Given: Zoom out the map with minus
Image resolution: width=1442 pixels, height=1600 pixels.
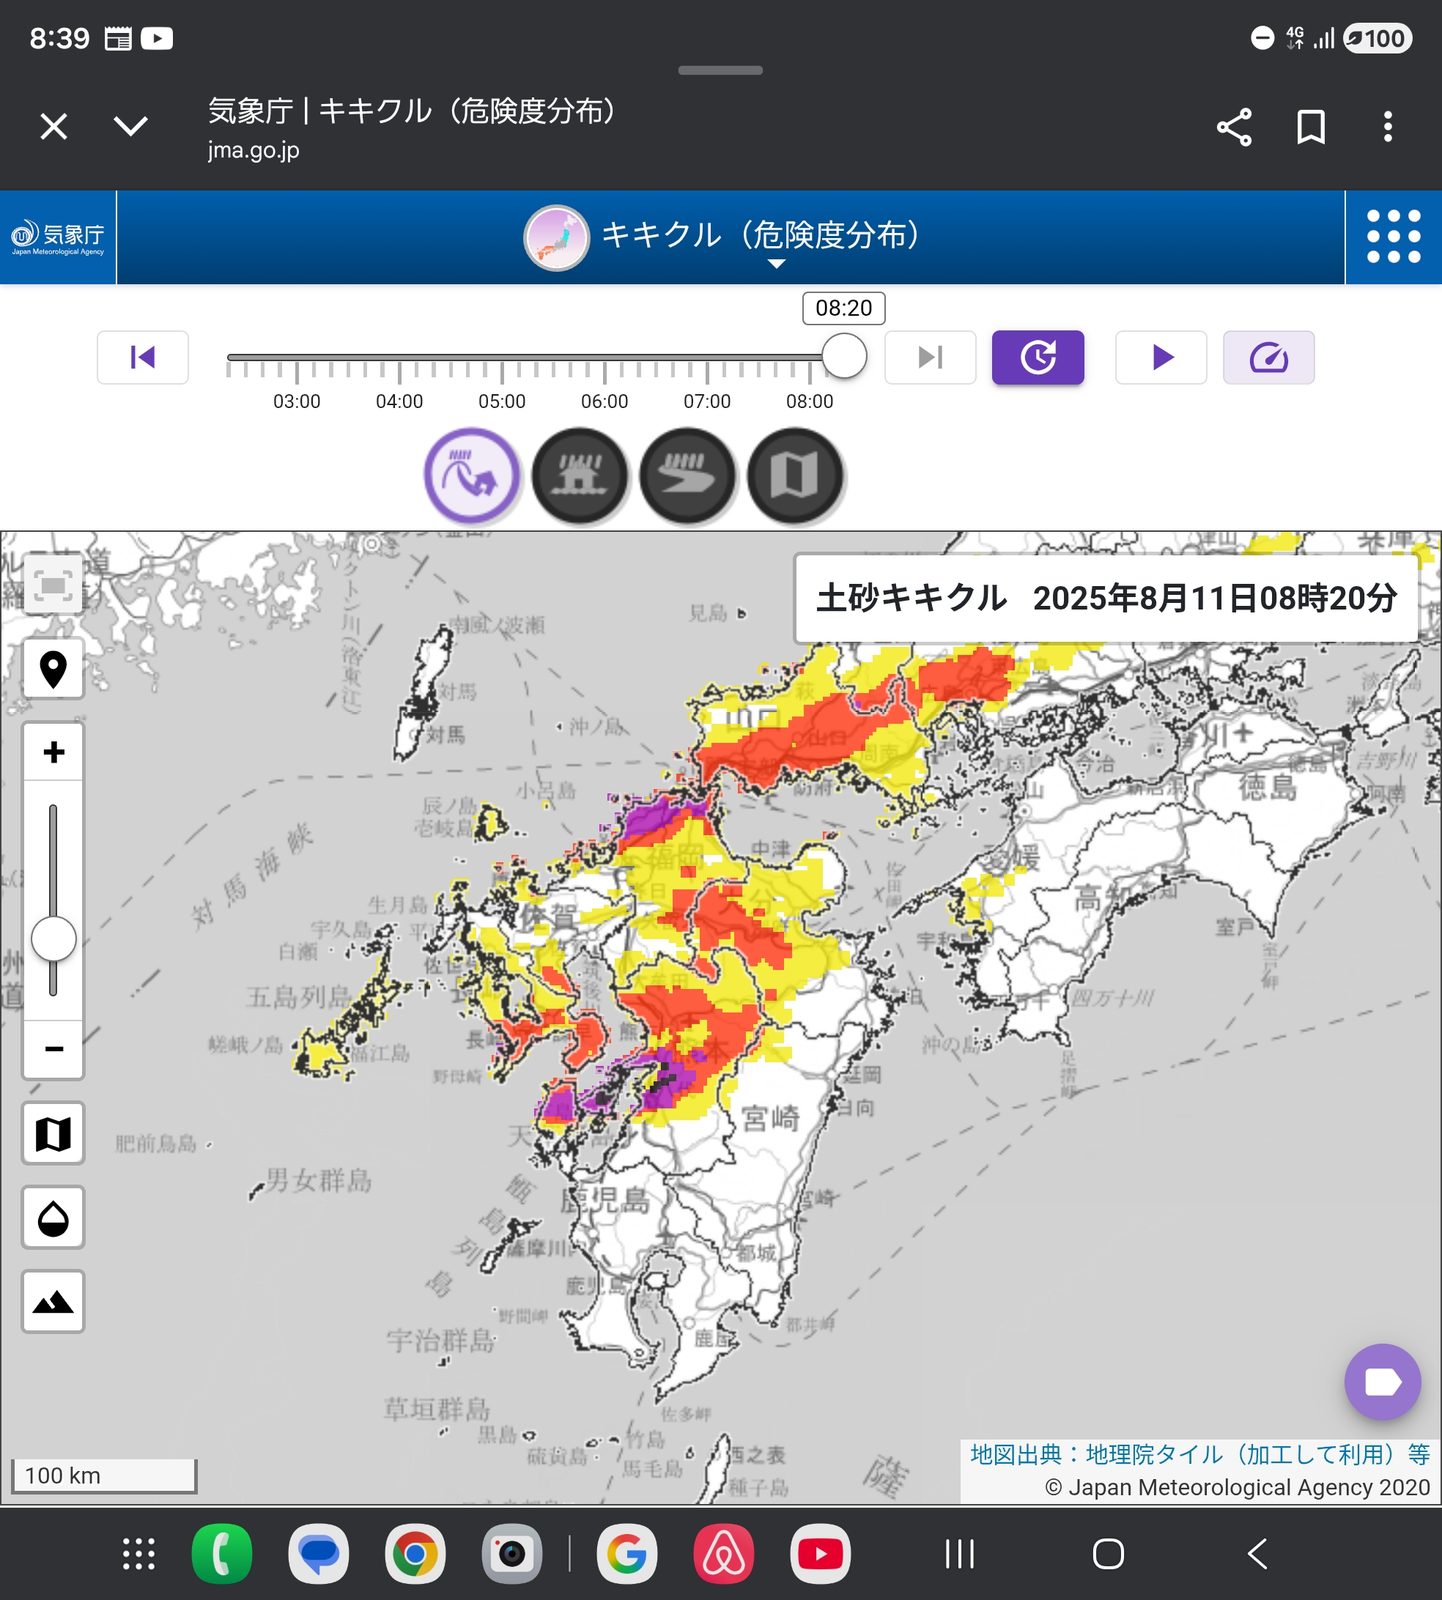Looking at the screenshot, I should [x=53, y=1049].
